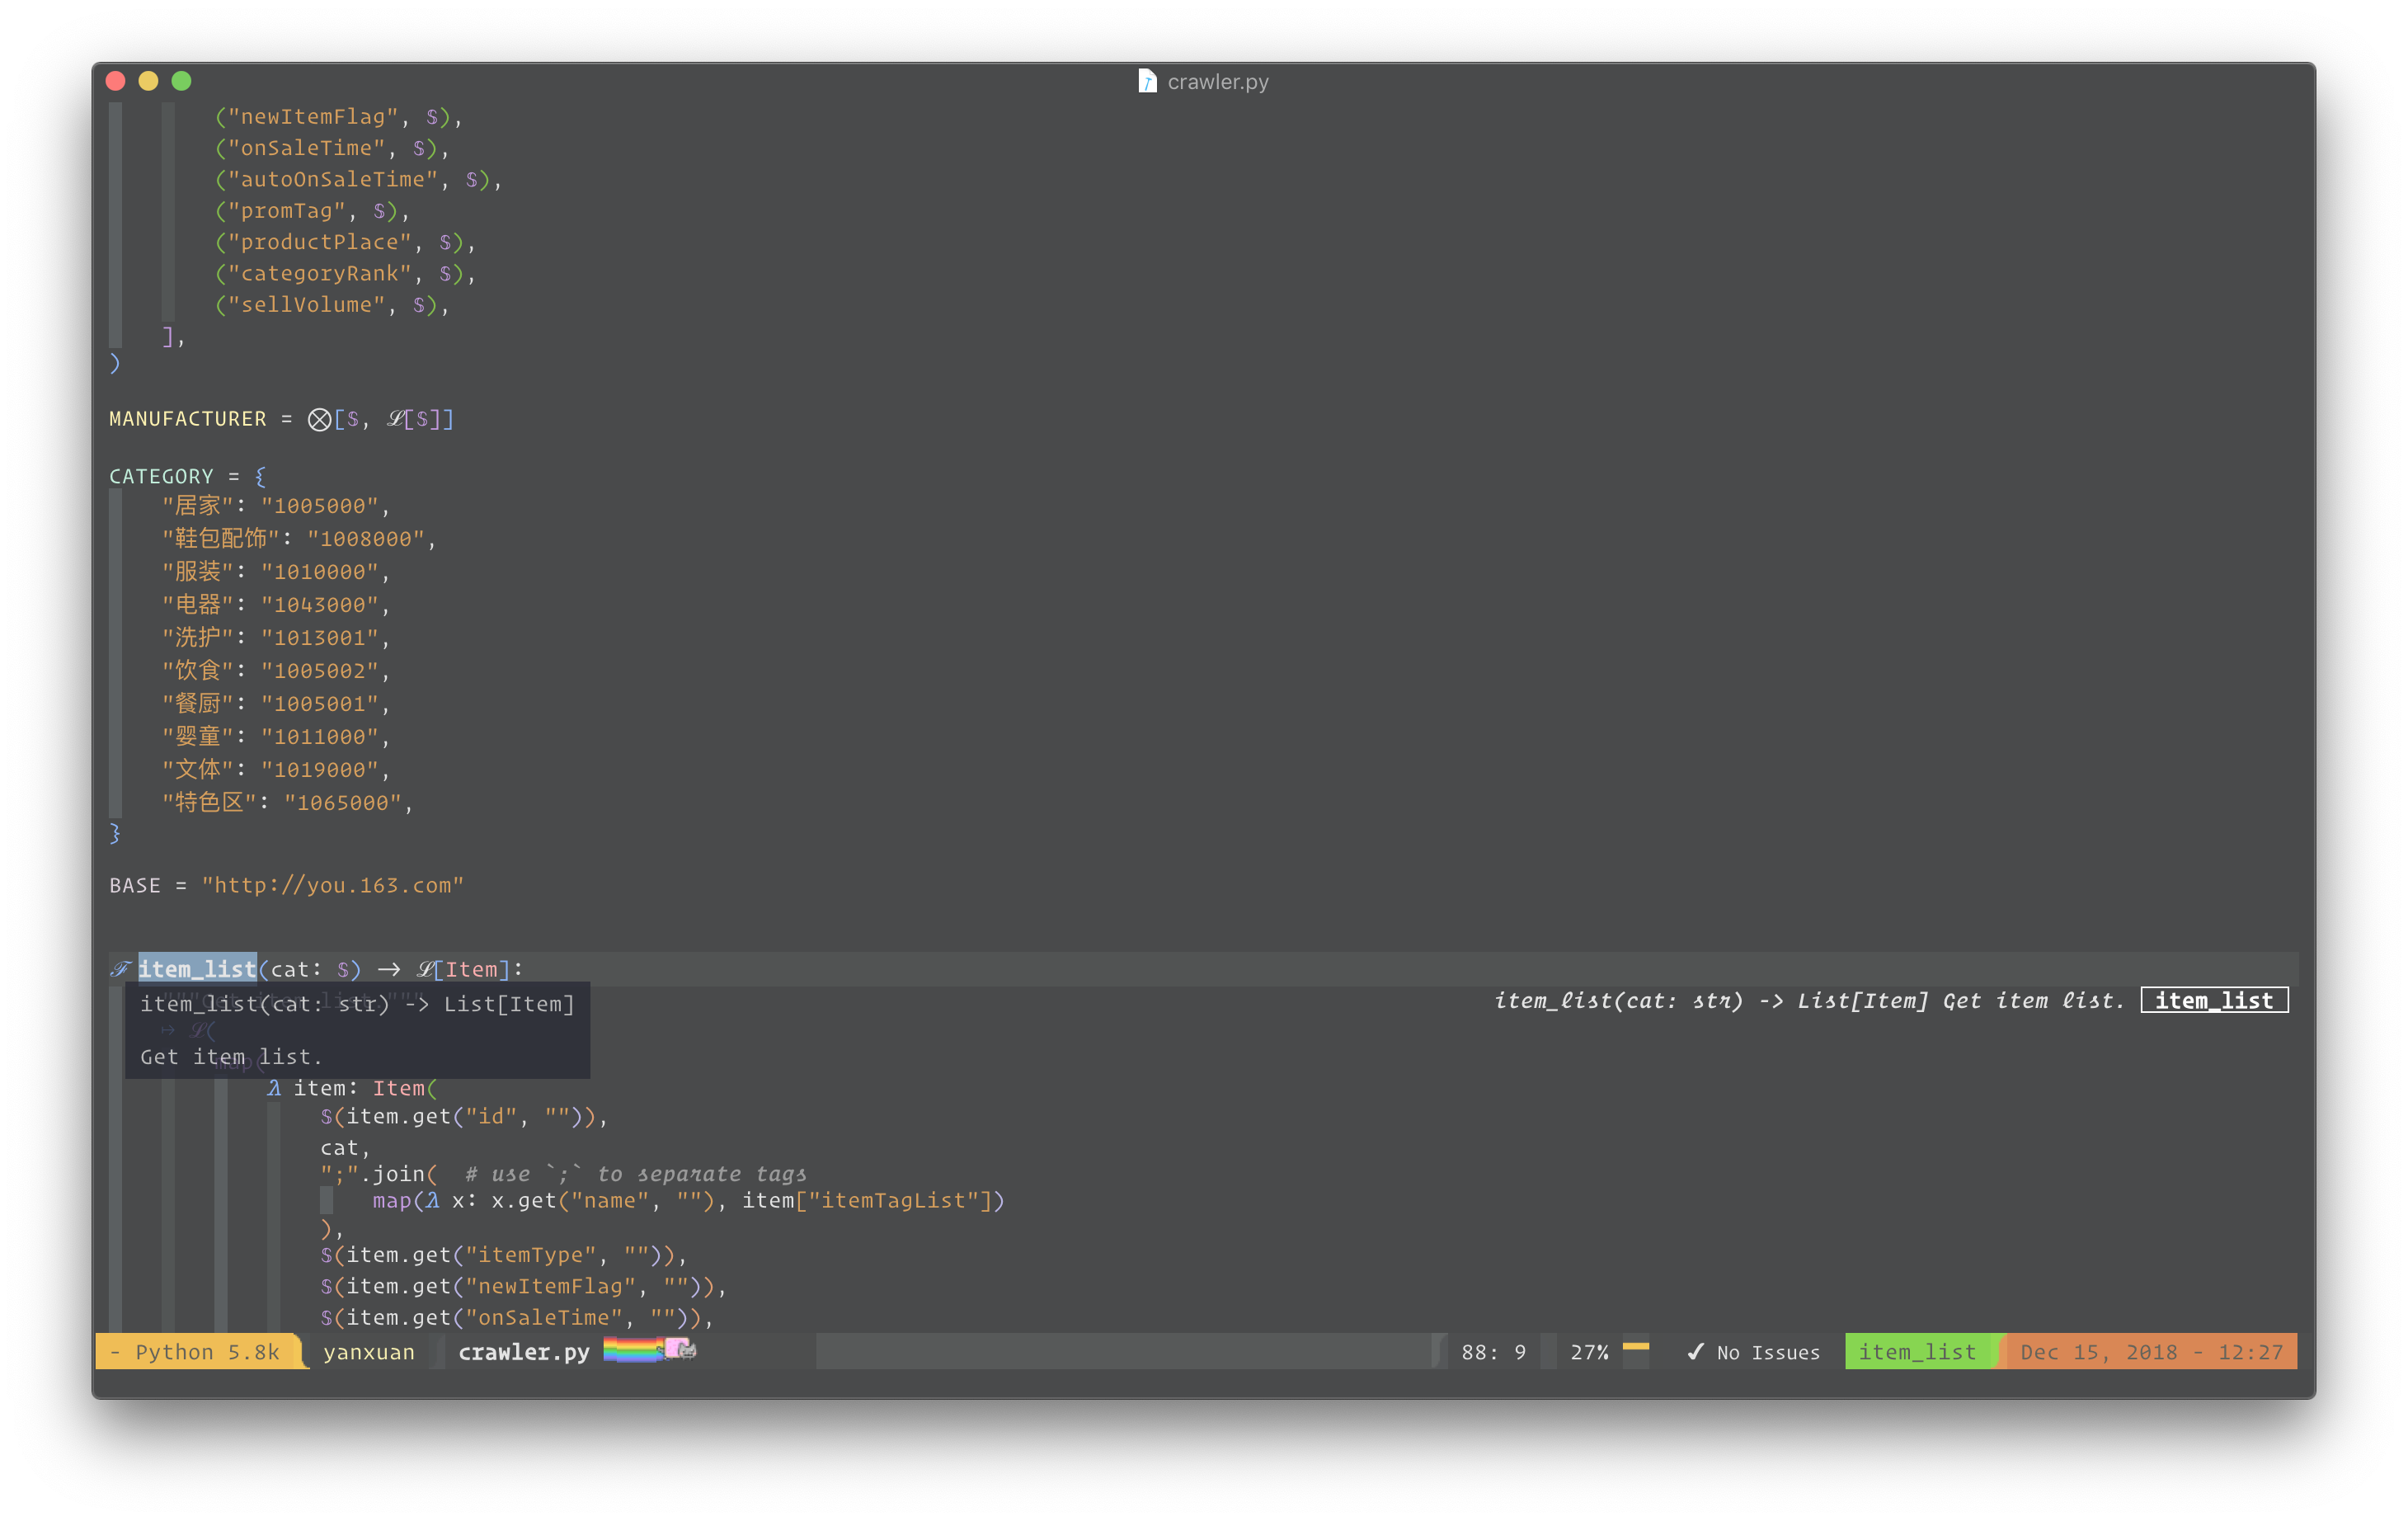2408x1521 pixels.
Task: Click the green zoom window button
Action: coord(181,81)
